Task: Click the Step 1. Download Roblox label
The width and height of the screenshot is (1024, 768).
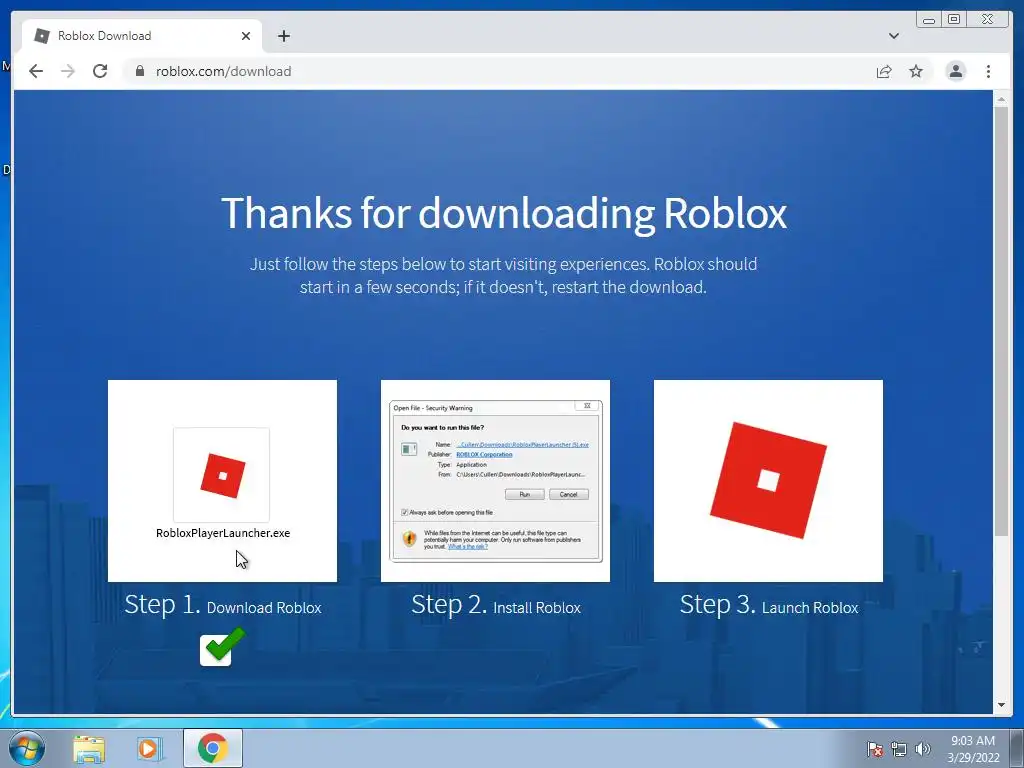Action: pos(223,605)
